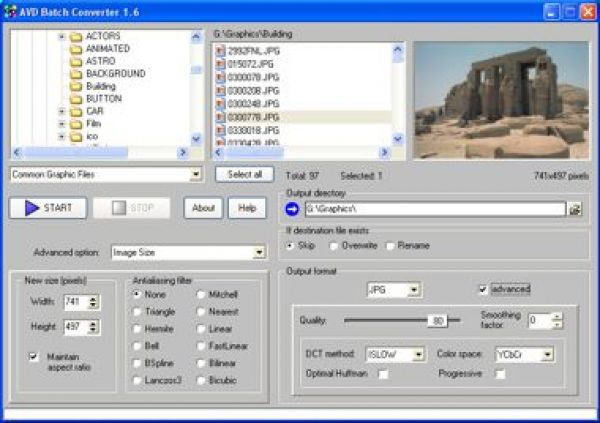
Task: Expand the ico folder tree node
Action: tap(62, 137)
